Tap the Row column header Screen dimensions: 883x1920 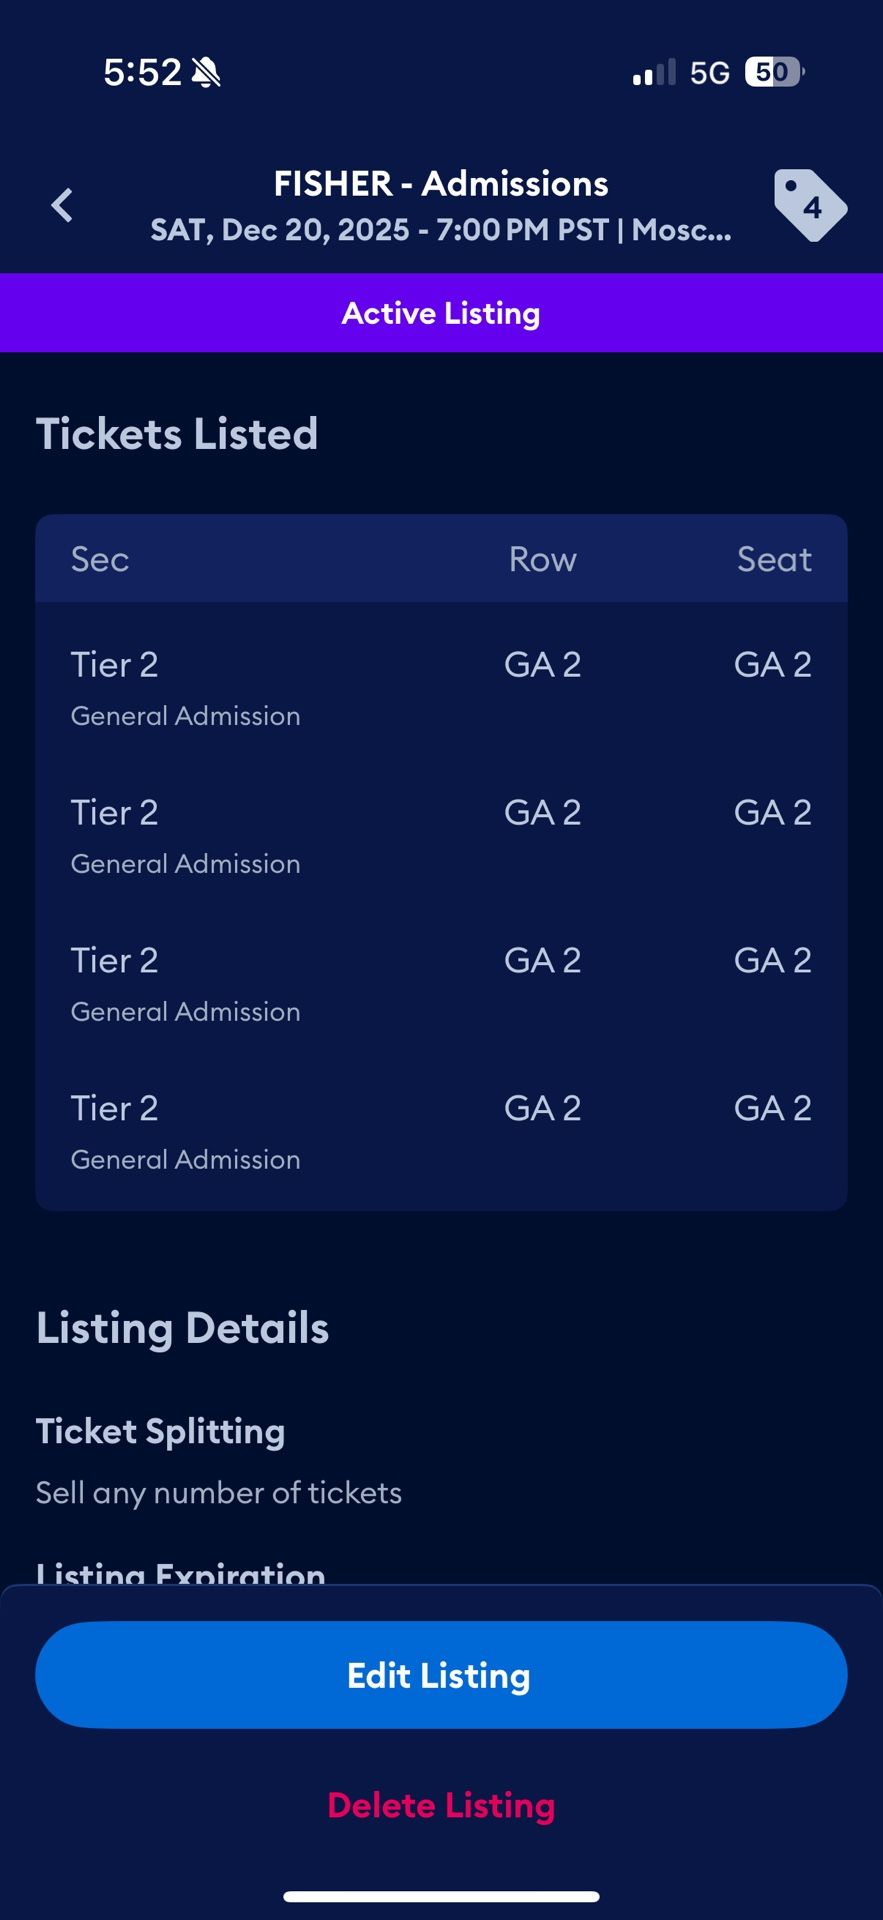pyautogui.click(x=542, y=559)
